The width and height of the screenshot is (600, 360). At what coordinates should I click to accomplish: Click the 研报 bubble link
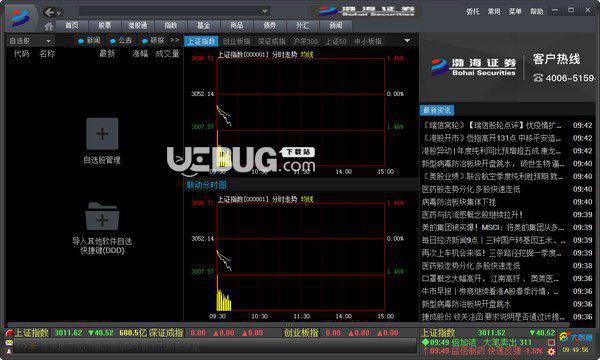tap(153, 41)
